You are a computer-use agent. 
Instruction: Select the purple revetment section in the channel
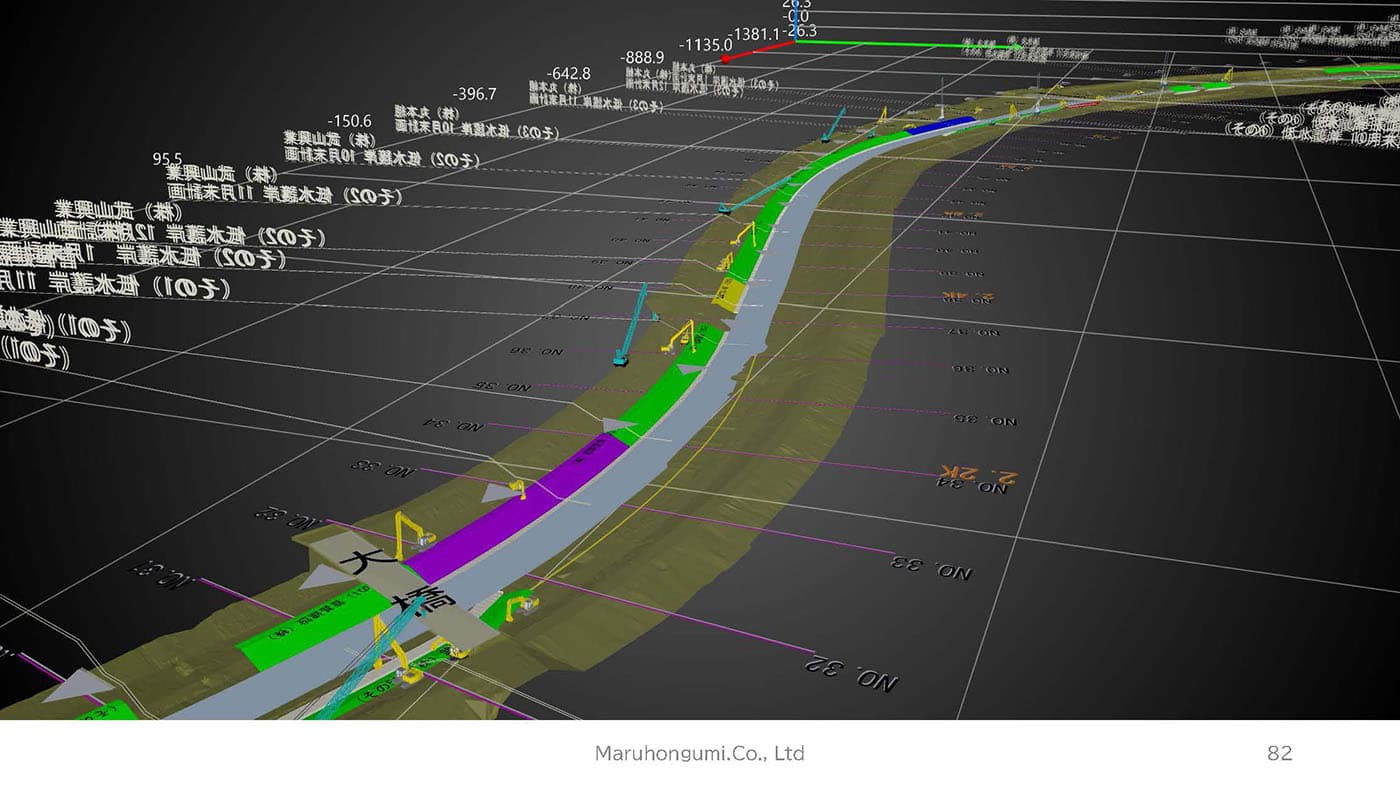tap(518, 512)
